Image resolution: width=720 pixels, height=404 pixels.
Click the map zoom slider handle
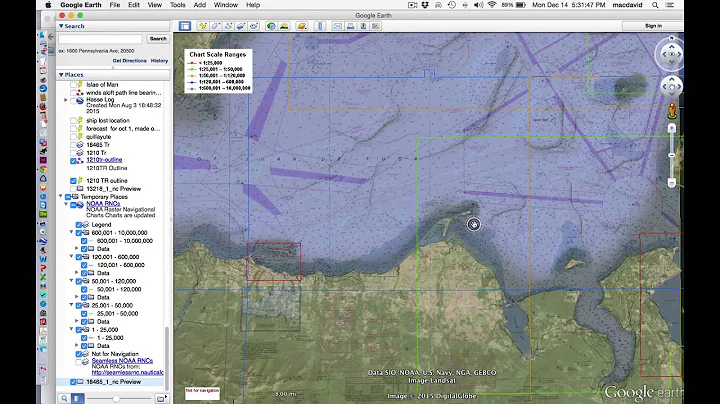coord(671,156)
